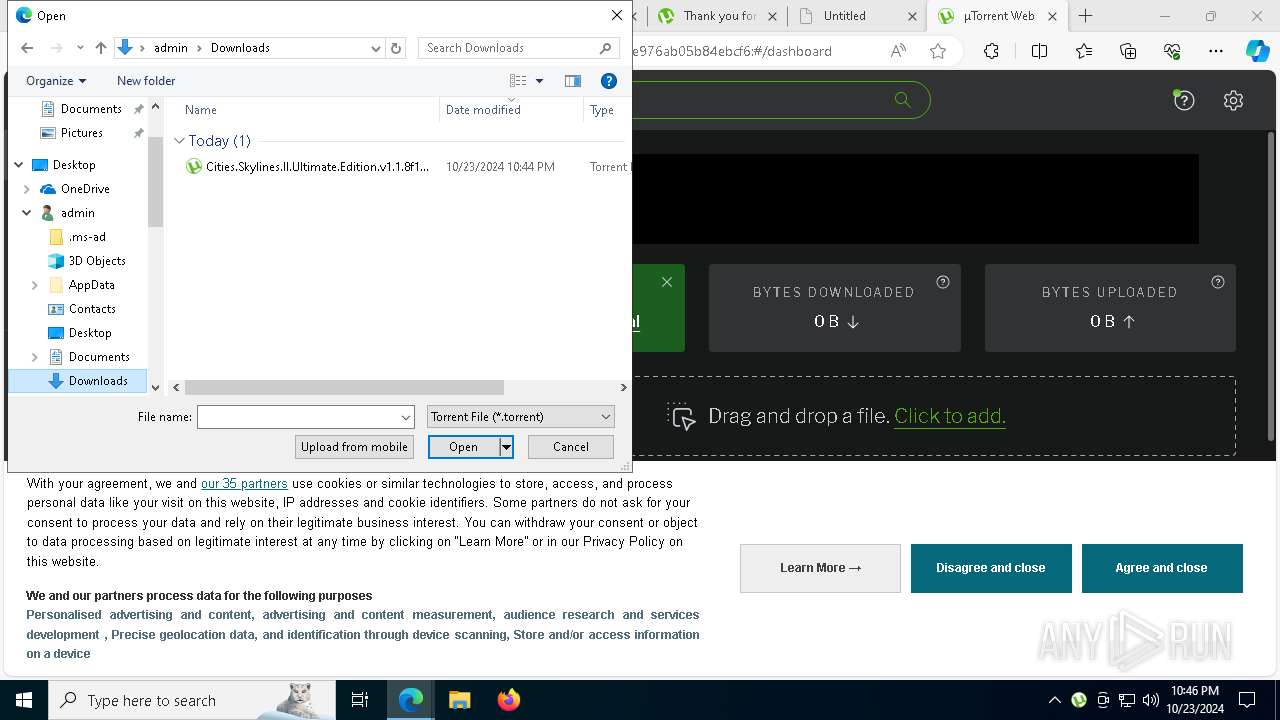Open Edge Extensions icon

click(991, 51)
